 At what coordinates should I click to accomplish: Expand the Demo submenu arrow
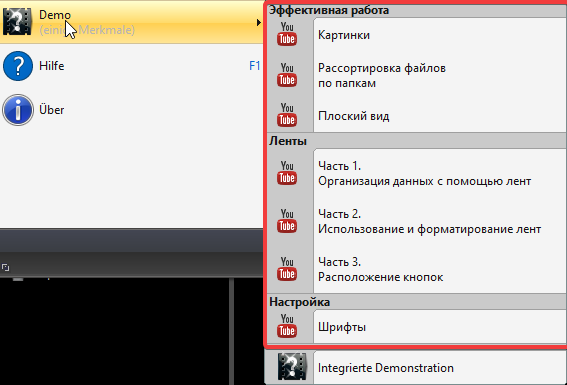pyautogui.click(x=259, y=22)
